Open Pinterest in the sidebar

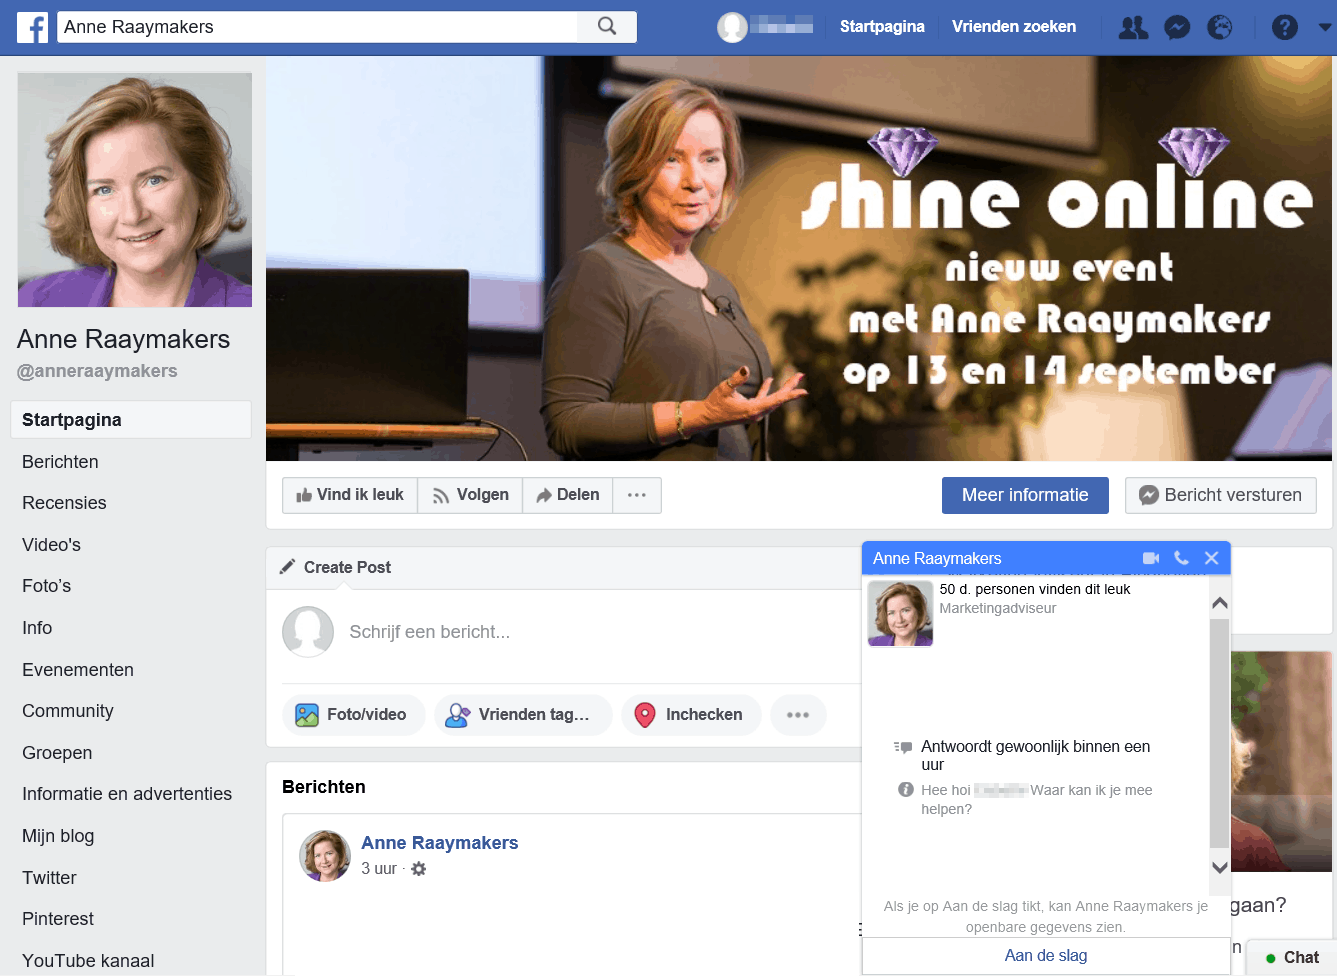coord(58,919)
